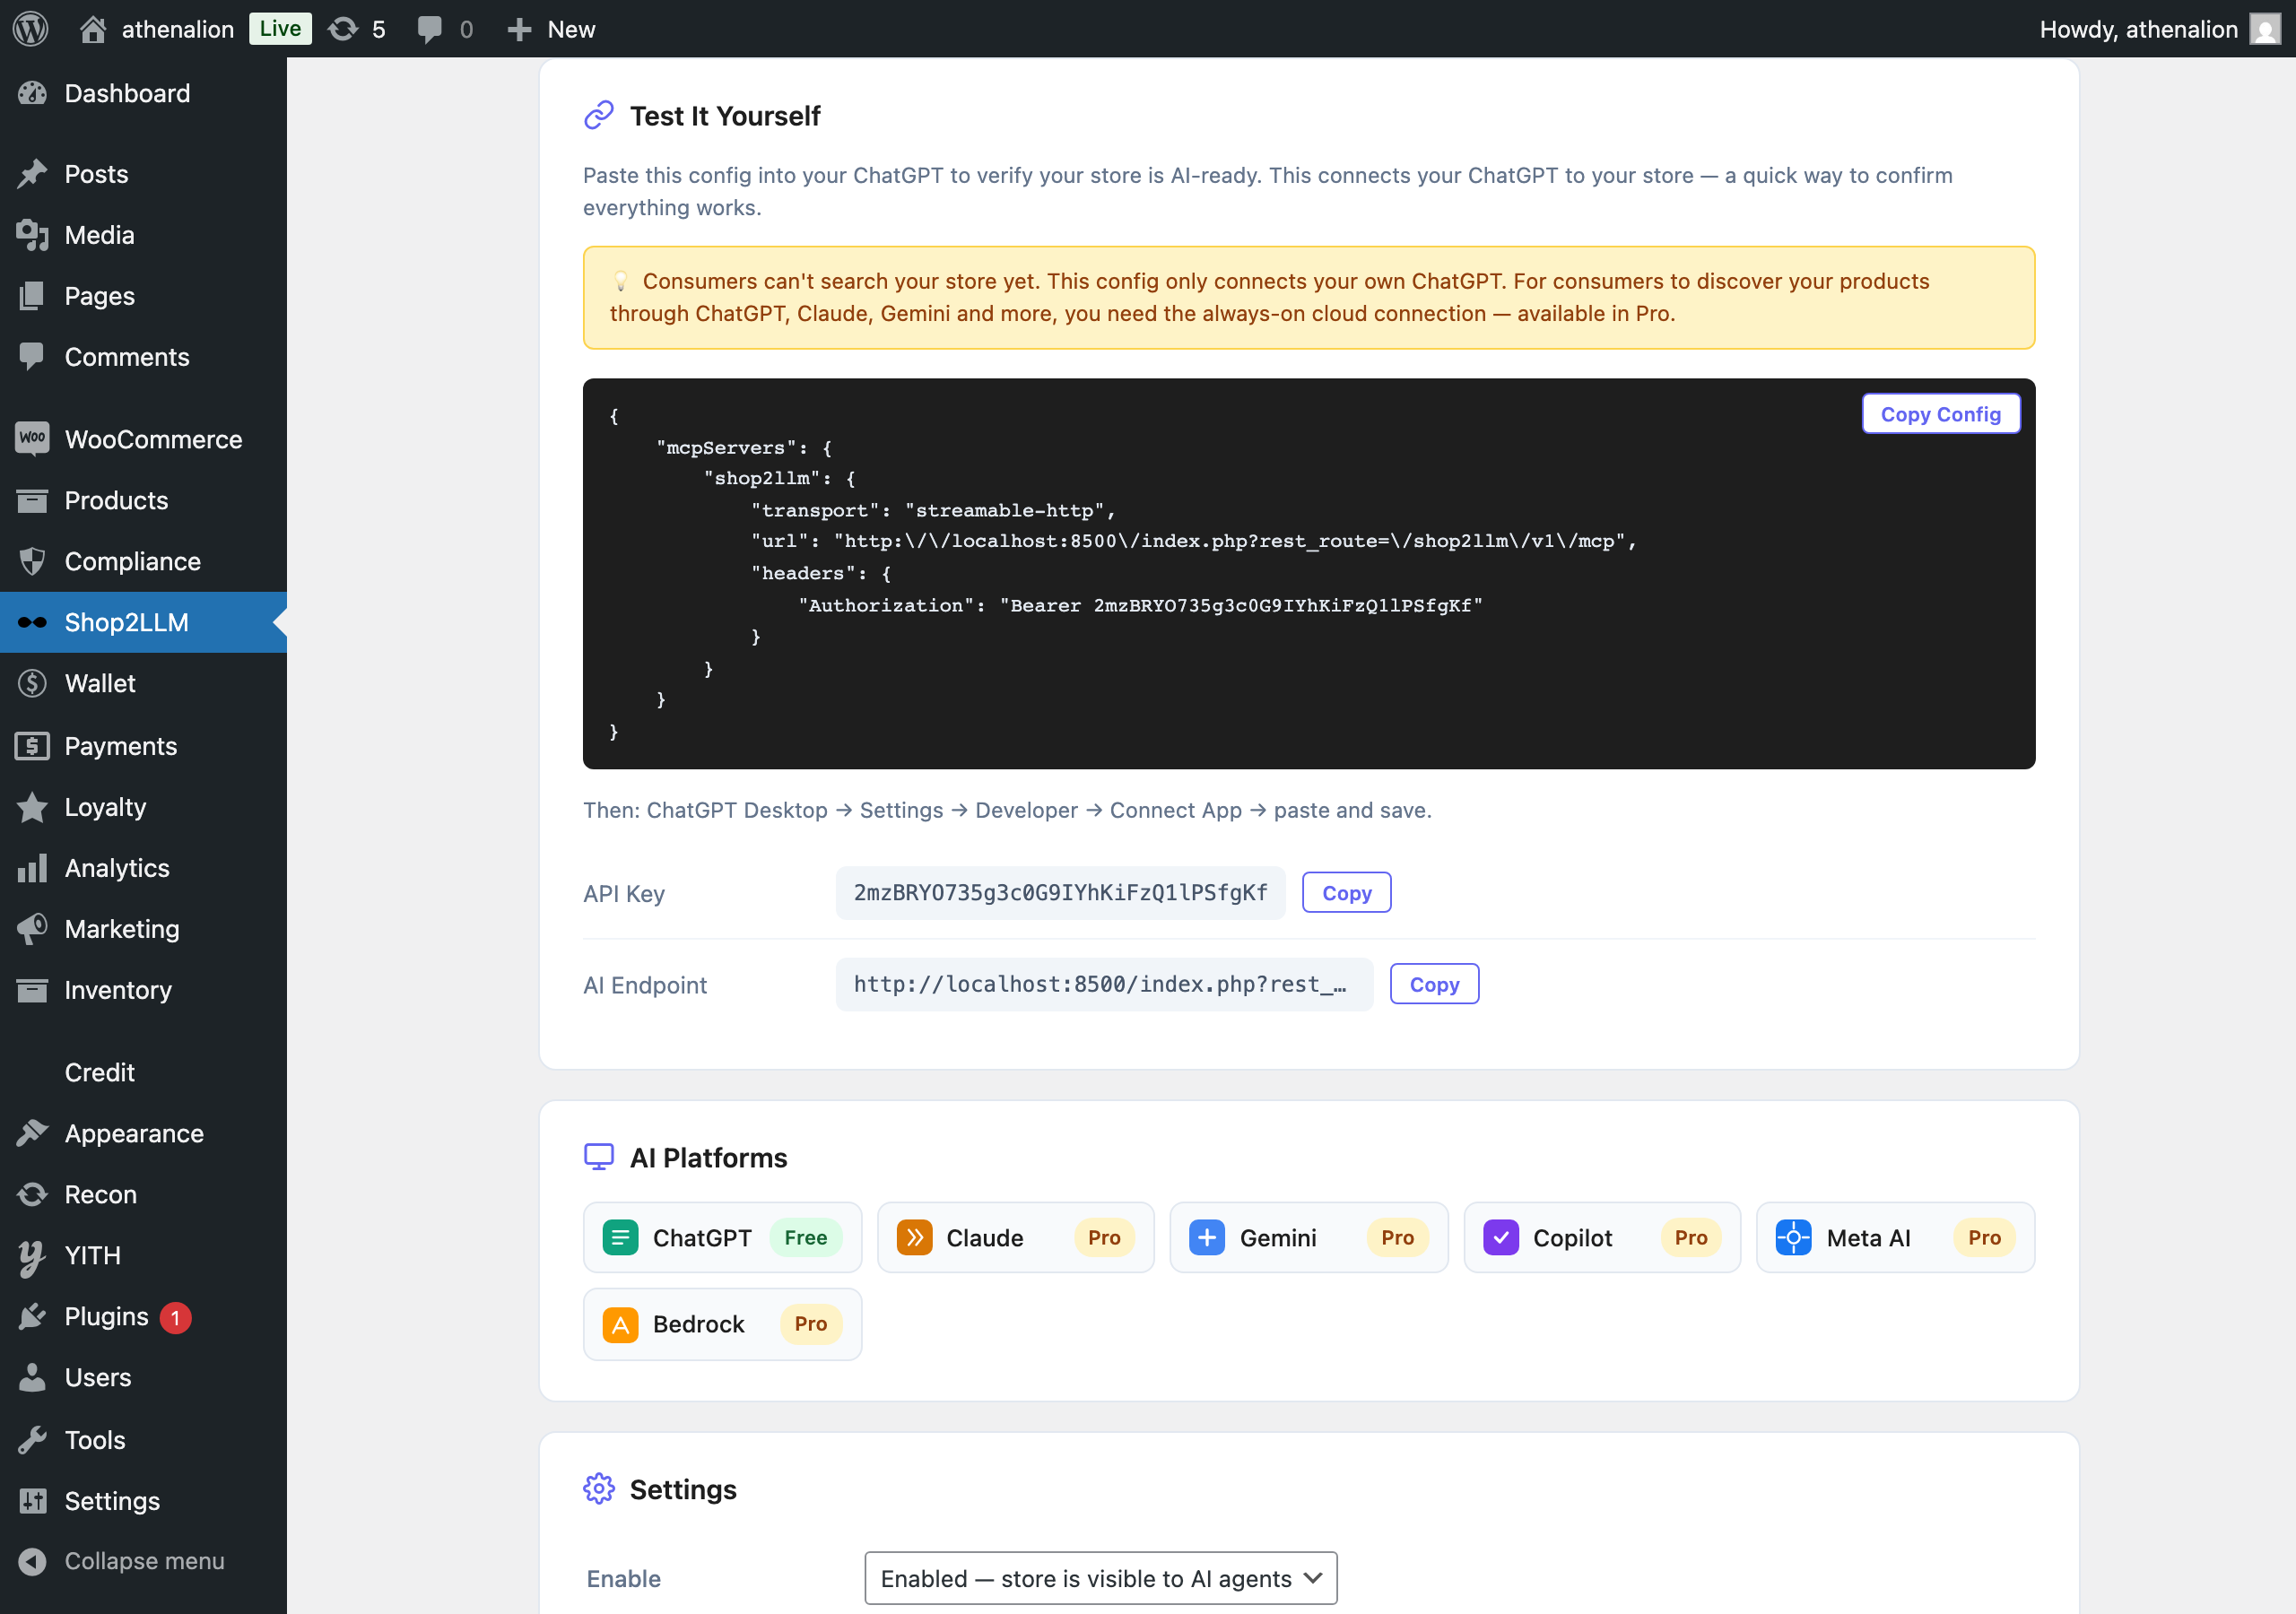This screenshot has height=1614, width=2296.
Task: Click the Test It Yourself link icon
Action: tap(599, 116)
